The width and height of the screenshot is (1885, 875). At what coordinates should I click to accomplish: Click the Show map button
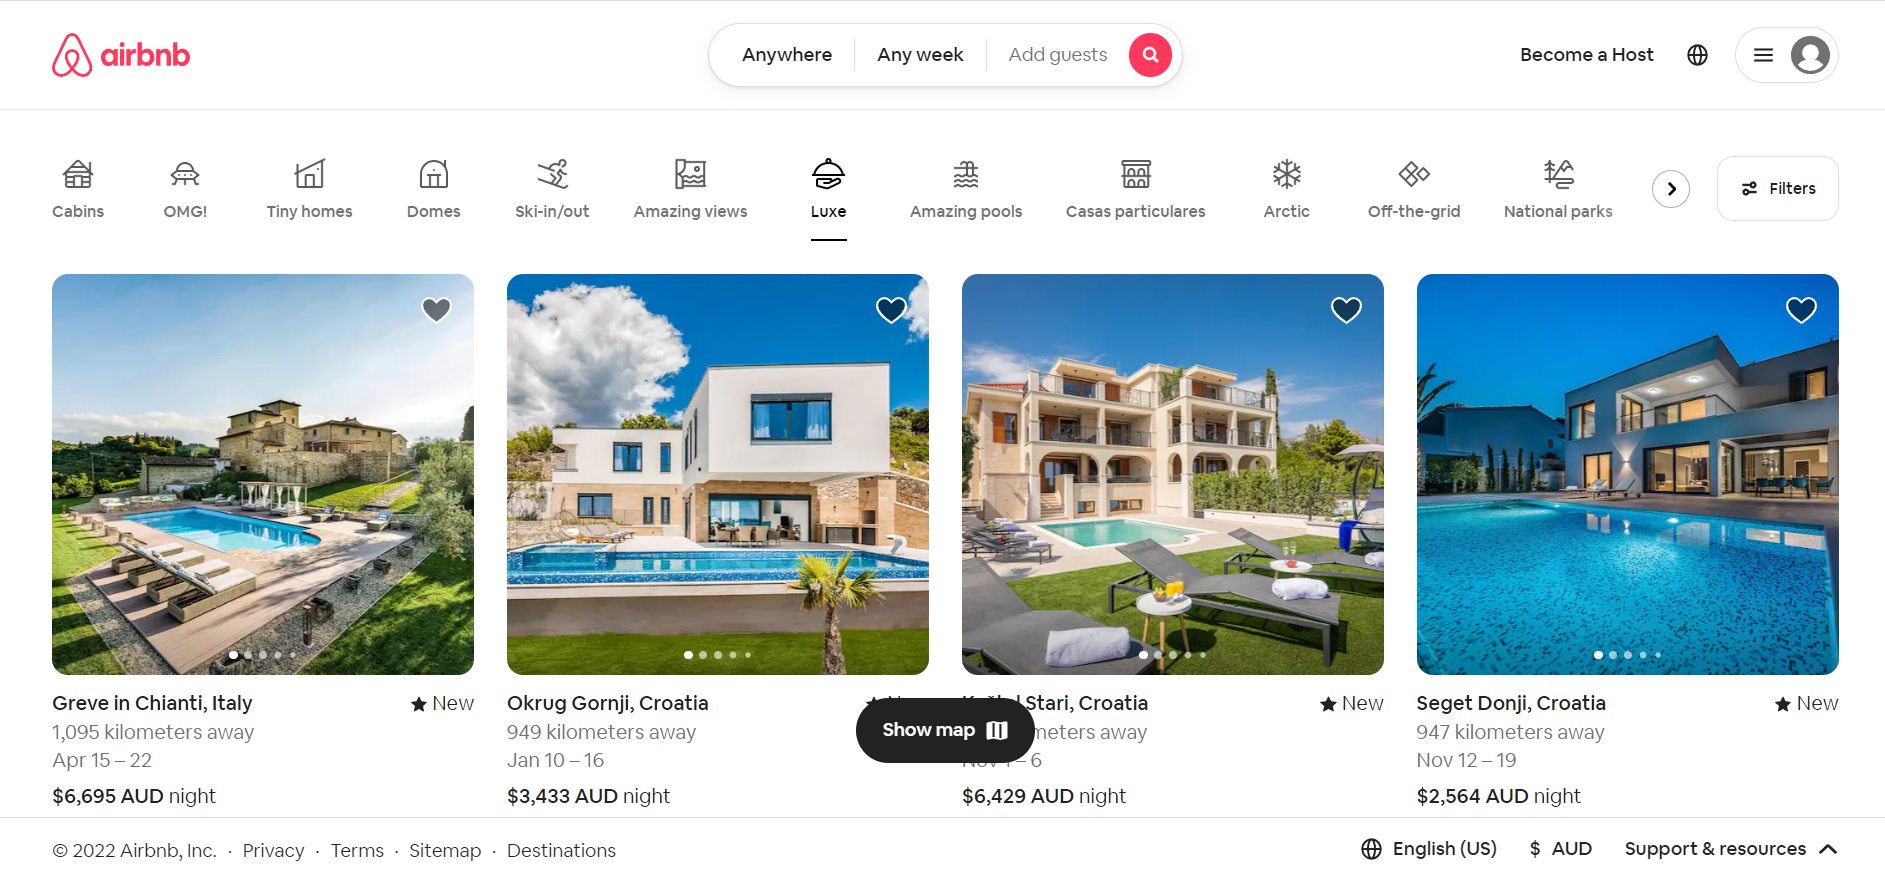coord(945,730)
